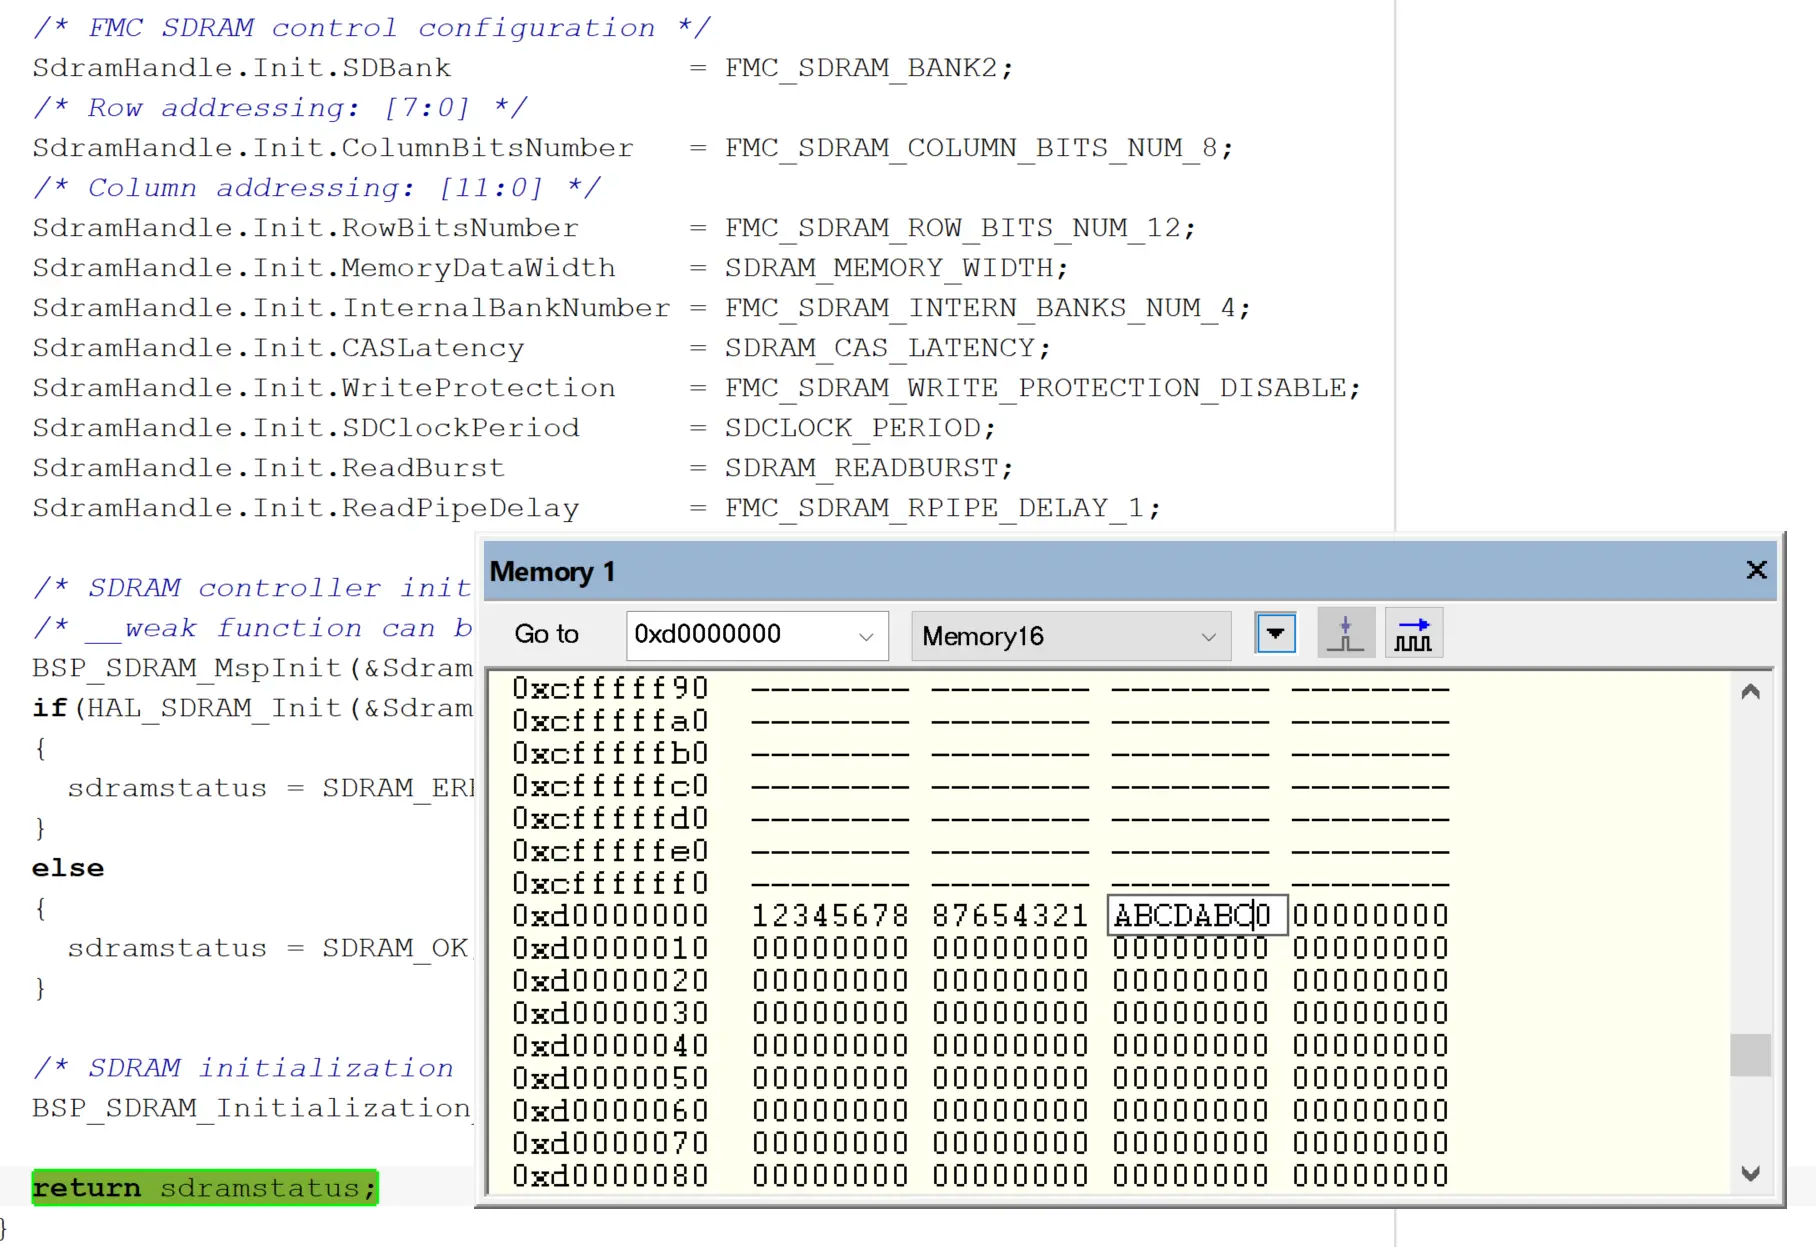The image size is (1816, 1247).
Task: Select memory cell containing 12345678
Action: point(829,916)
